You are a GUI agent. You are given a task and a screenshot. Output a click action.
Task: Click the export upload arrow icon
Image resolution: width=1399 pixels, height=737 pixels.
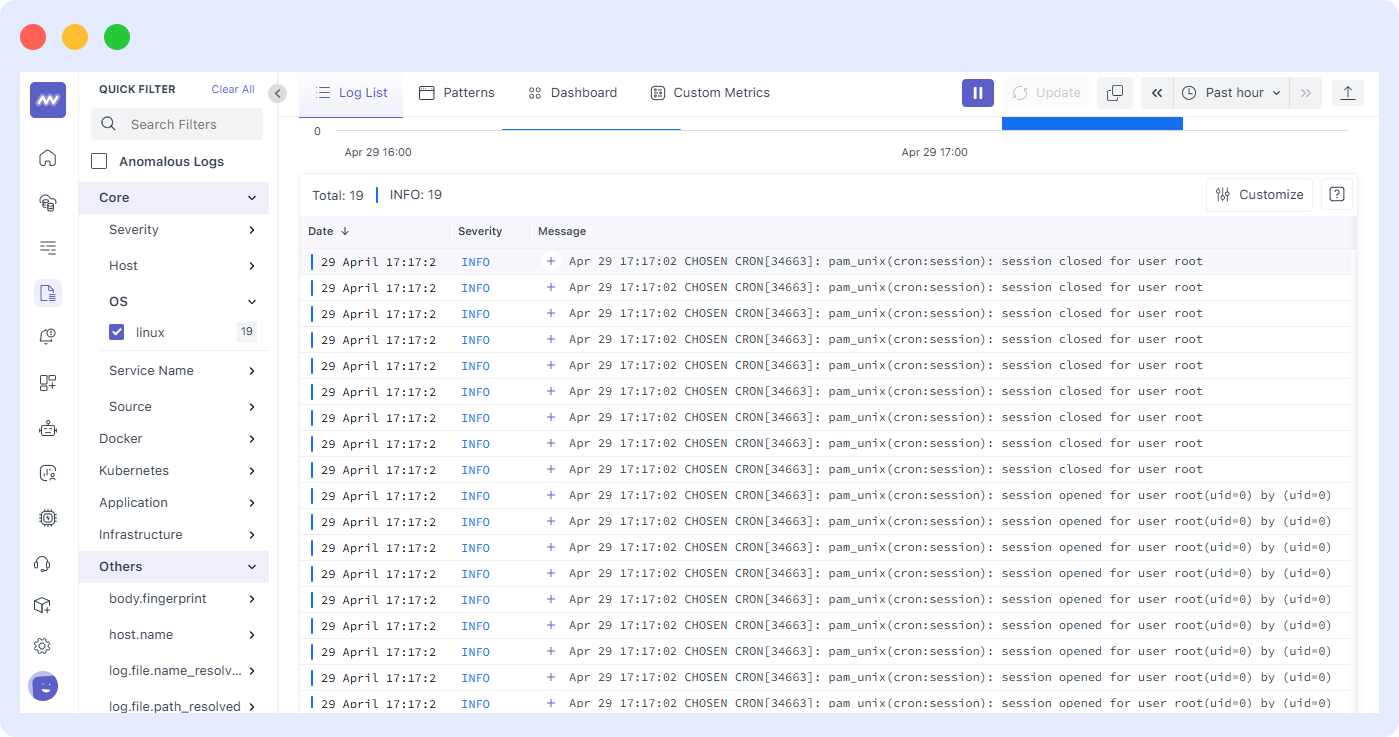[x=1348, y=93]
